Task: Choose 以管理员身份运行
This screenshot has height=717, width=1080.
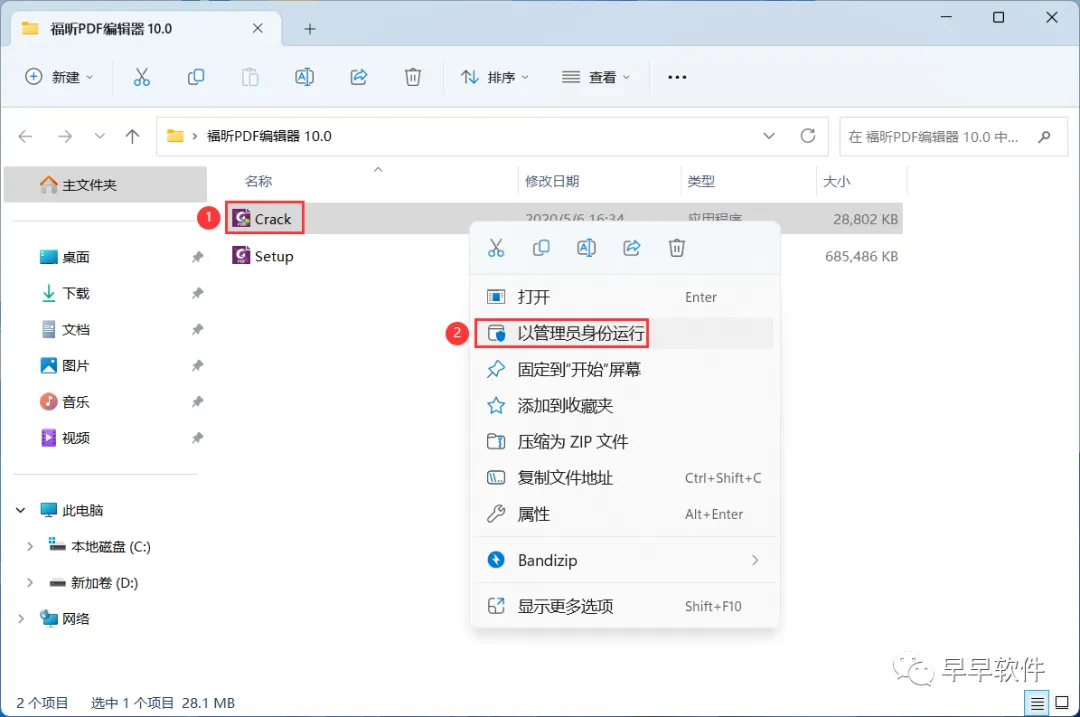Action: coord(624,333)
